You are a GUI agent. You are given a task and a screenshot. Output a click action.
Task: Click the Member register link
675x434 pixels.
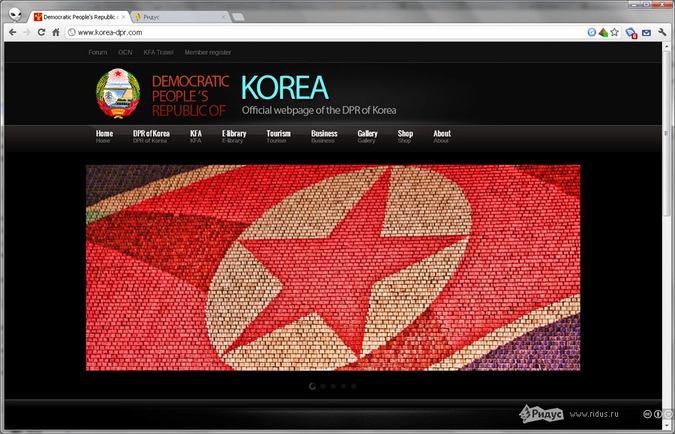point(207,51)
